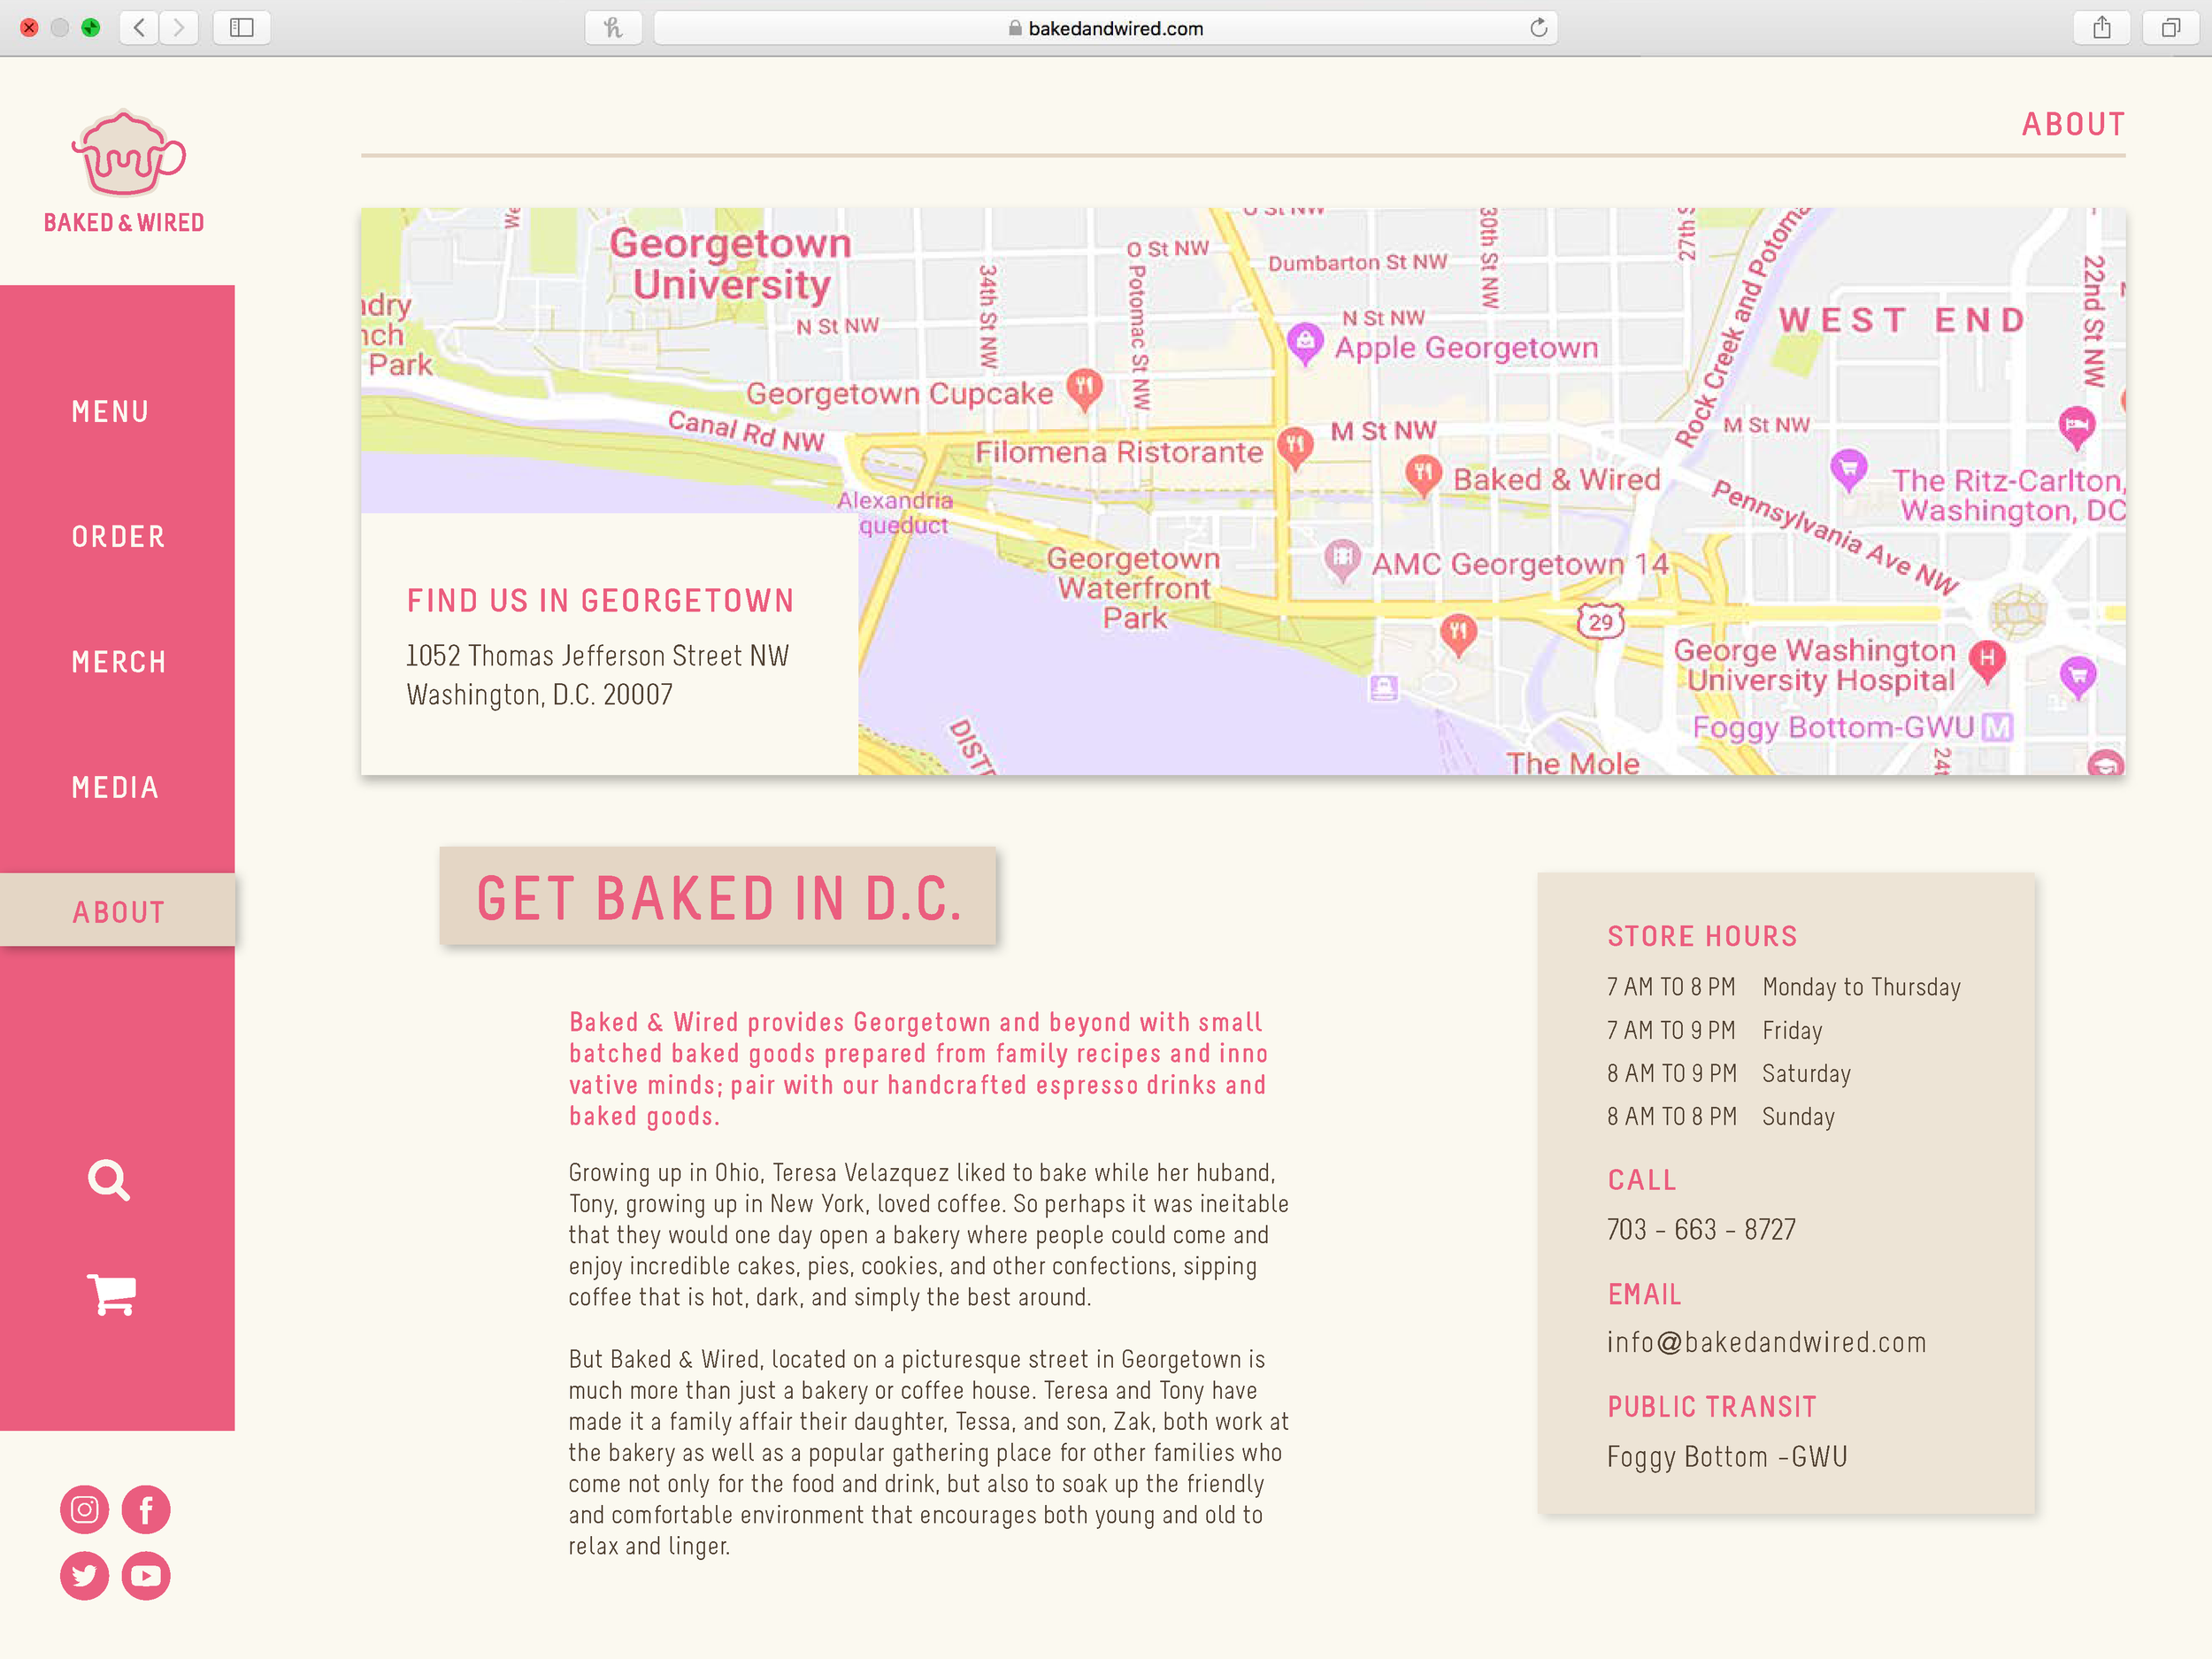Click Georgetown University label on map
Screen dimensions: 2212x1659
click(730, 264)
